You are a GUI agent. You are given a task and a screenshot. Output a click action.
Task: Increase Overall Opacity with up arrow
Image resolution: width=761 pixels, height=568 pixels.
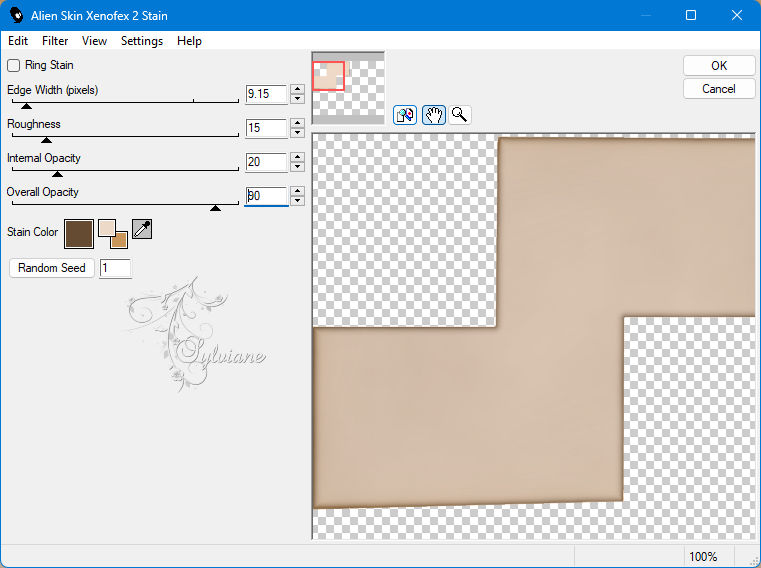pos(298,191)
